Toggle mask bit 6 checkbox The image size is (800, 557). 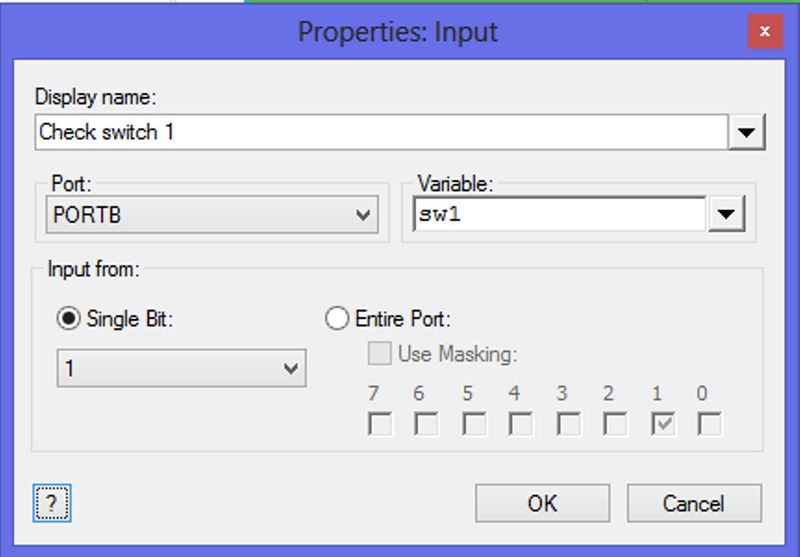pos(427,424)
